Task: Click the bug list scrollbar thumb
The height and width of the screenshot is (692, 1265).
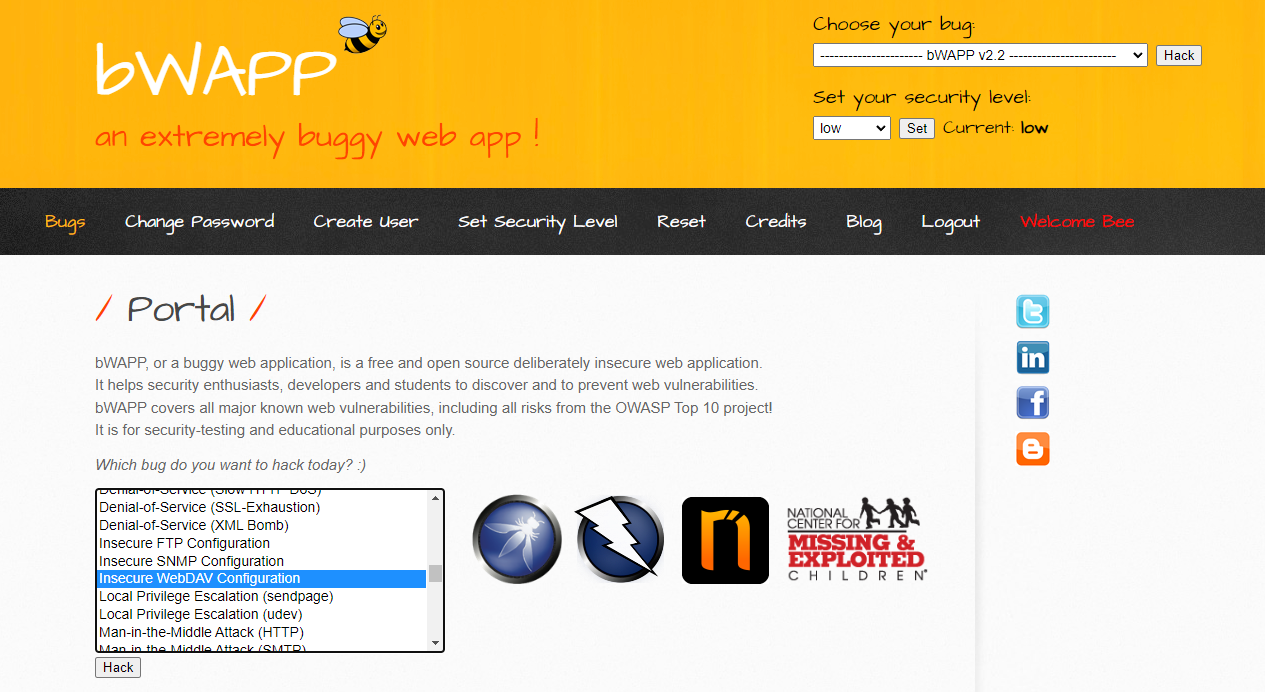Action: pyautogui.click(x=435, y=573)
